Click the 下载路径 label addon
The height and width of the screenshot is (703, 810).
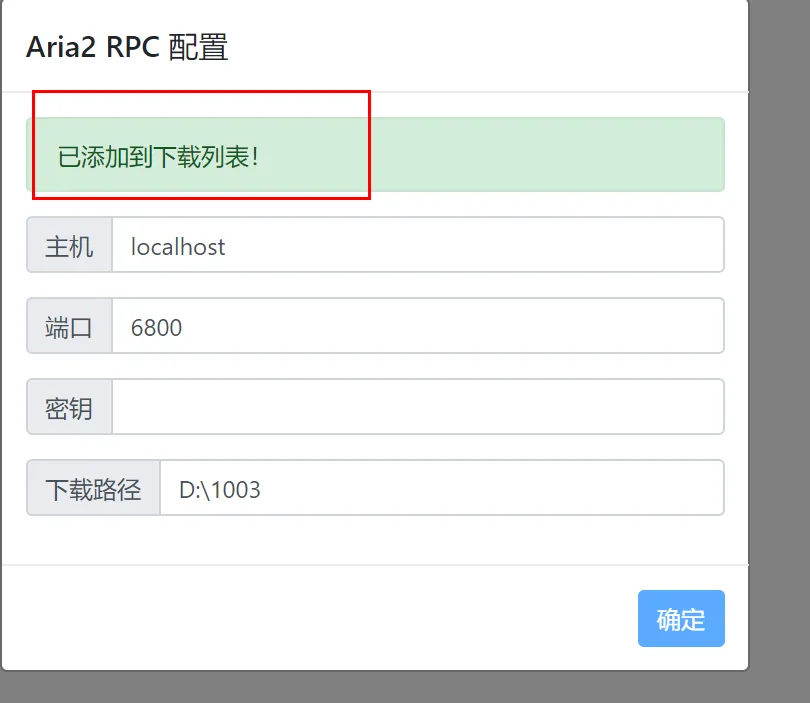point(94,488)
